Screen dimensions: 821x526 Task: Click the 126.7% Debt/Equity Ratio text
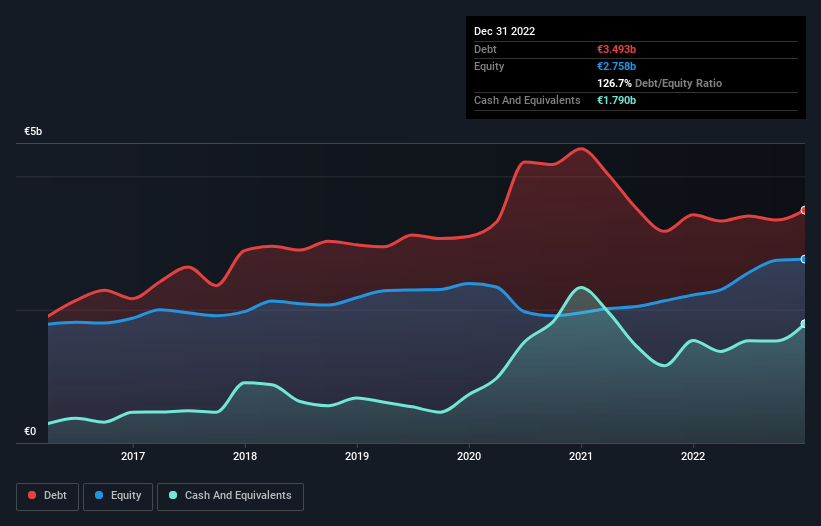[659, 83]
